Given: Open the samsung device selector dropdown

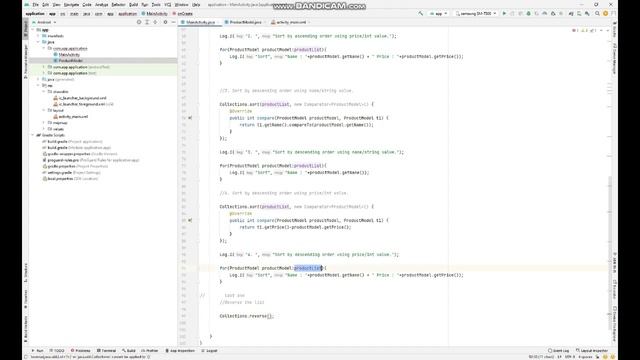Looking at the screenshot, I should pyautogui.click(x=476, y=13).
